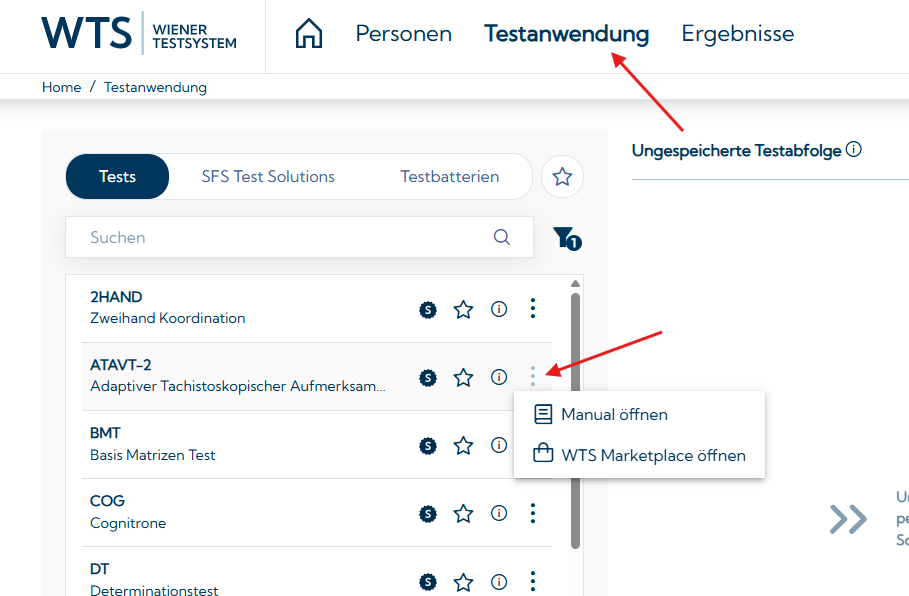Favorite the DT Determinationstest star
The height and width of the screenshot is (596, 909).
463,582
